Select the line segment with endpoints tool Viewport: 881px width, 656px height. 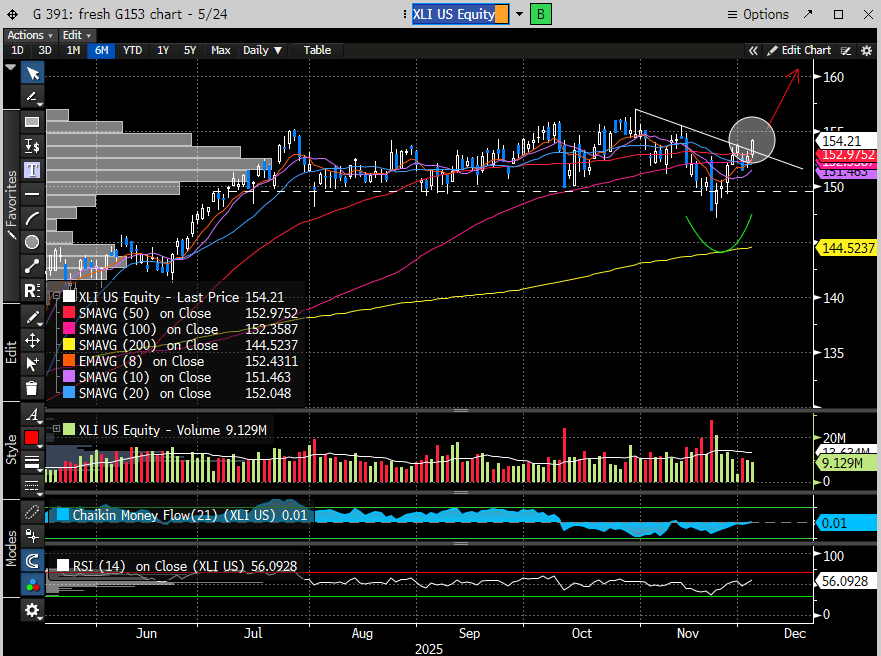click(x=33, y=266)
